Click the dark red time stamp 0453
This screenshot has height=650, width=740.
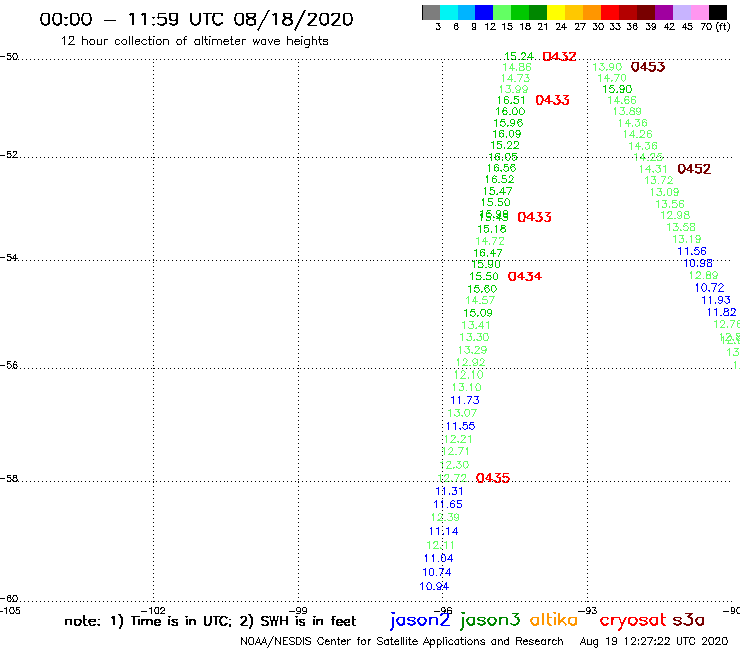point(648,67)
